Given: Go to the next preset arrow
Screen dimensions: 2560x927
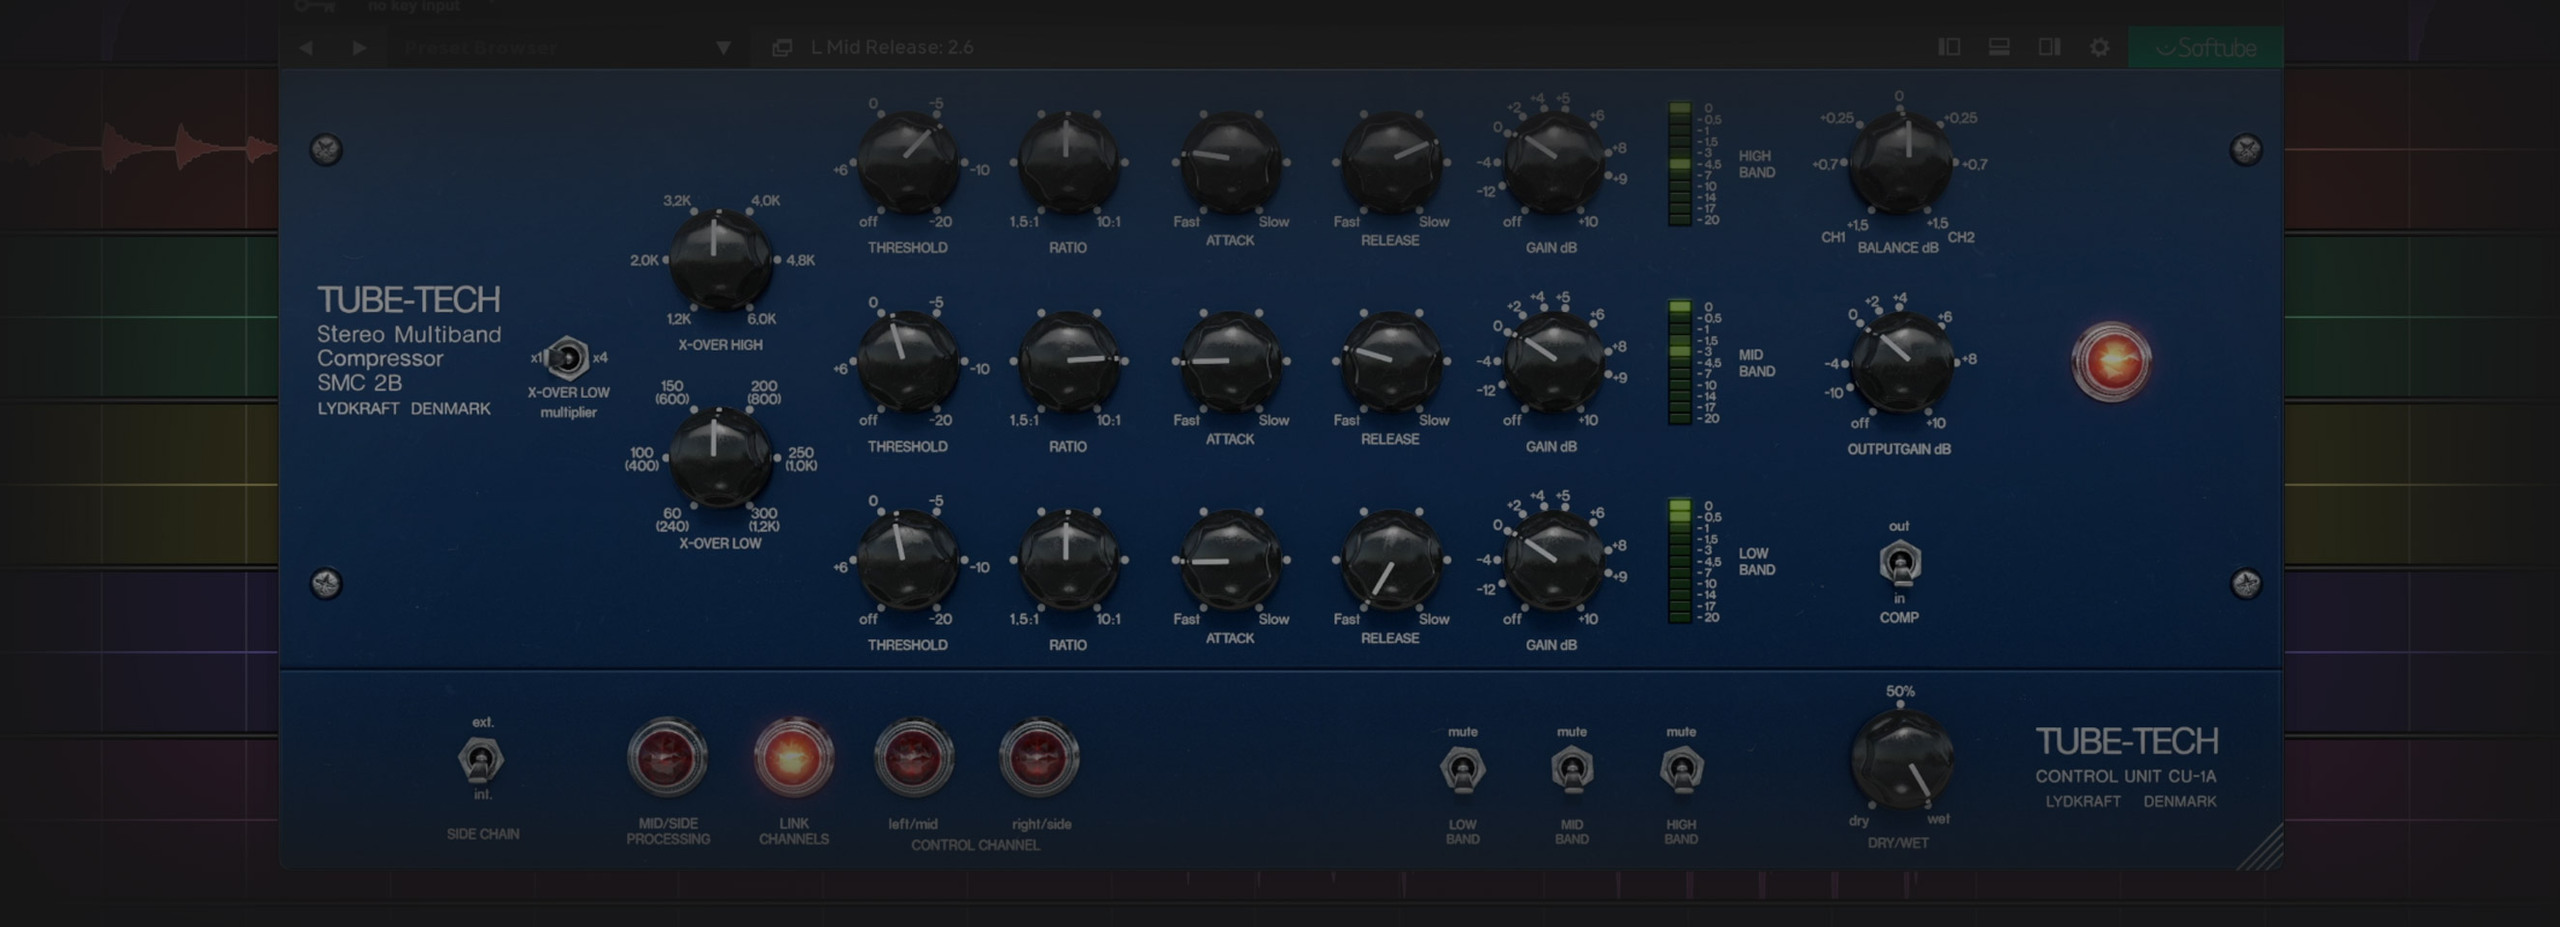Looking at the screenshot, I should pos(359,47).
